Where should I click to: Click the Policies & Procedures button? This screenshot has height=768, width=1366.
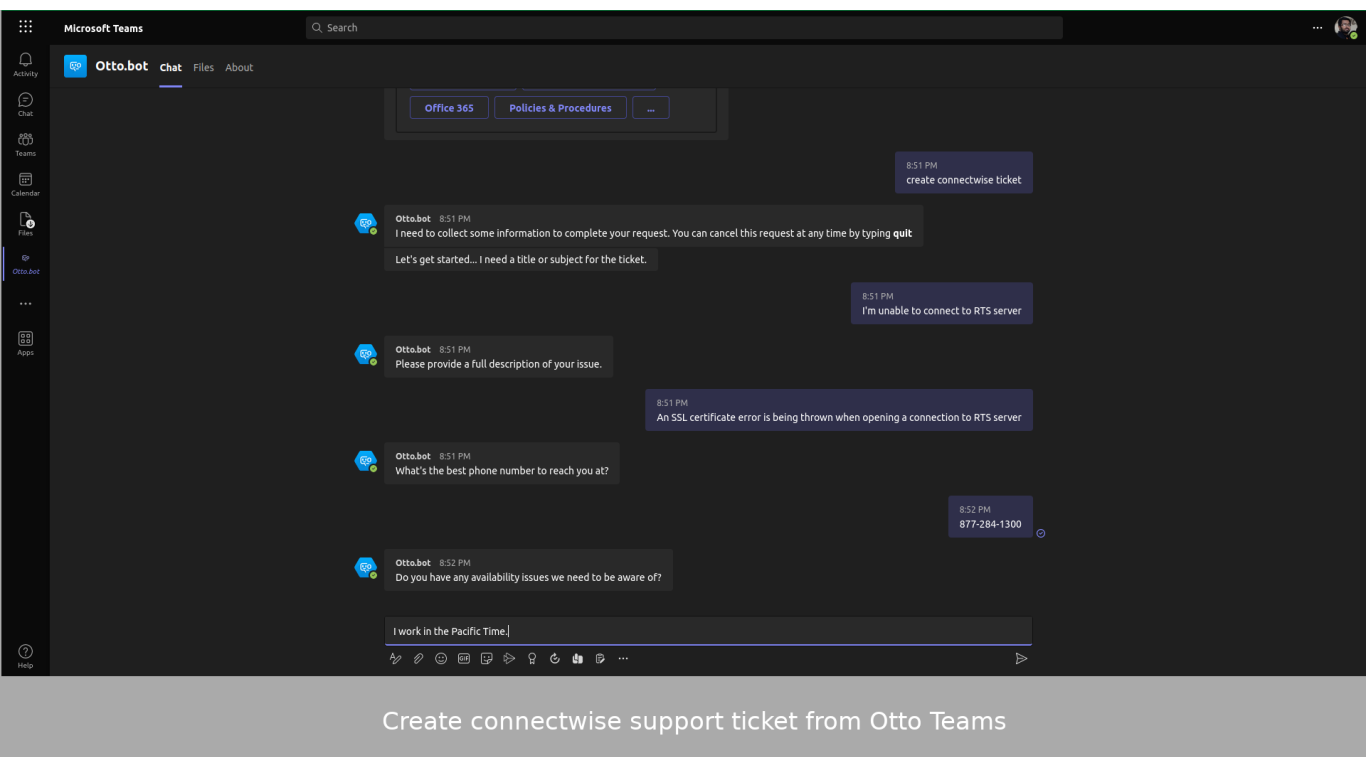pos(560,108)
